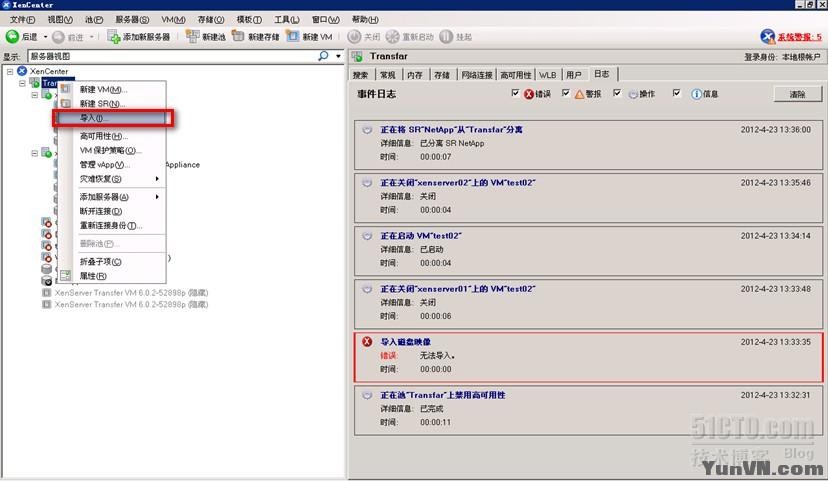Click the magnifier search icon in the view box

click(x=323, y=55)
